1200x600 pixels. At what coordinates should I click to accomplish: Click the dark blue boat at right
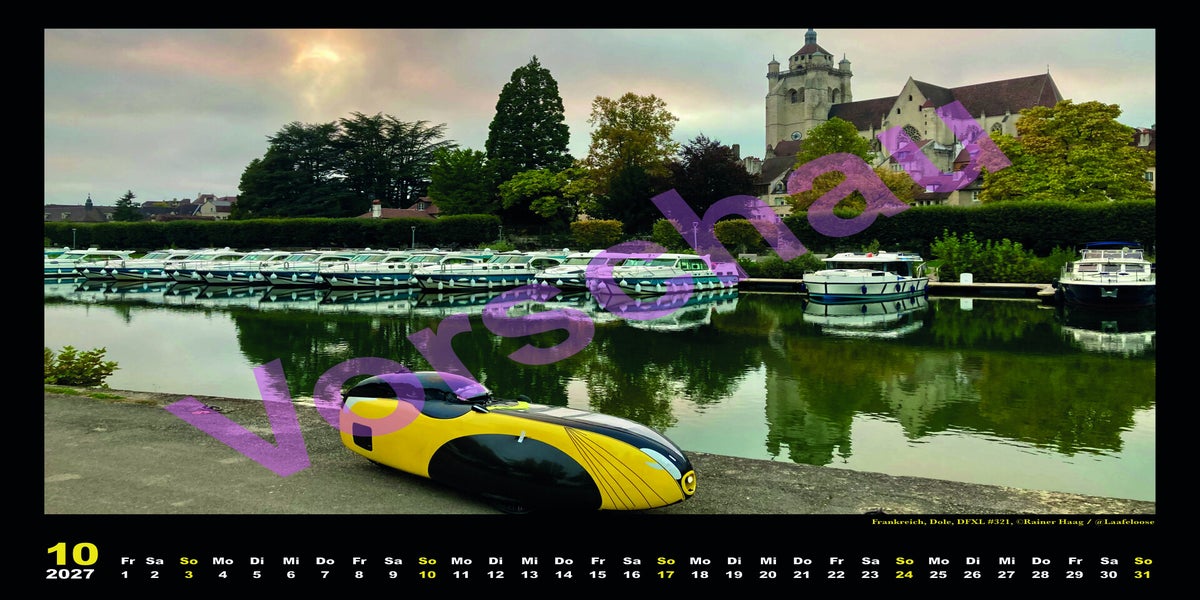pyautogui.click(x=1107, y=275)
